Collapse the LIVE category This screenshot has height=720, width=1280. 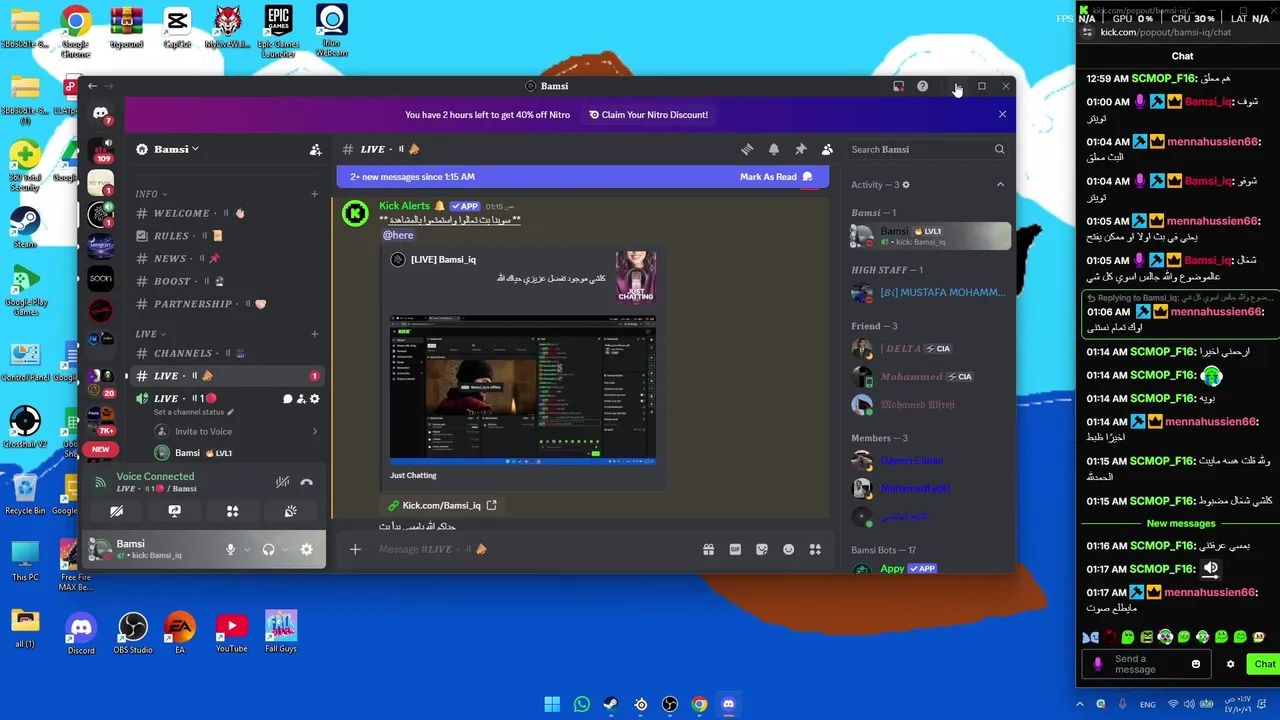click(151, 334)
